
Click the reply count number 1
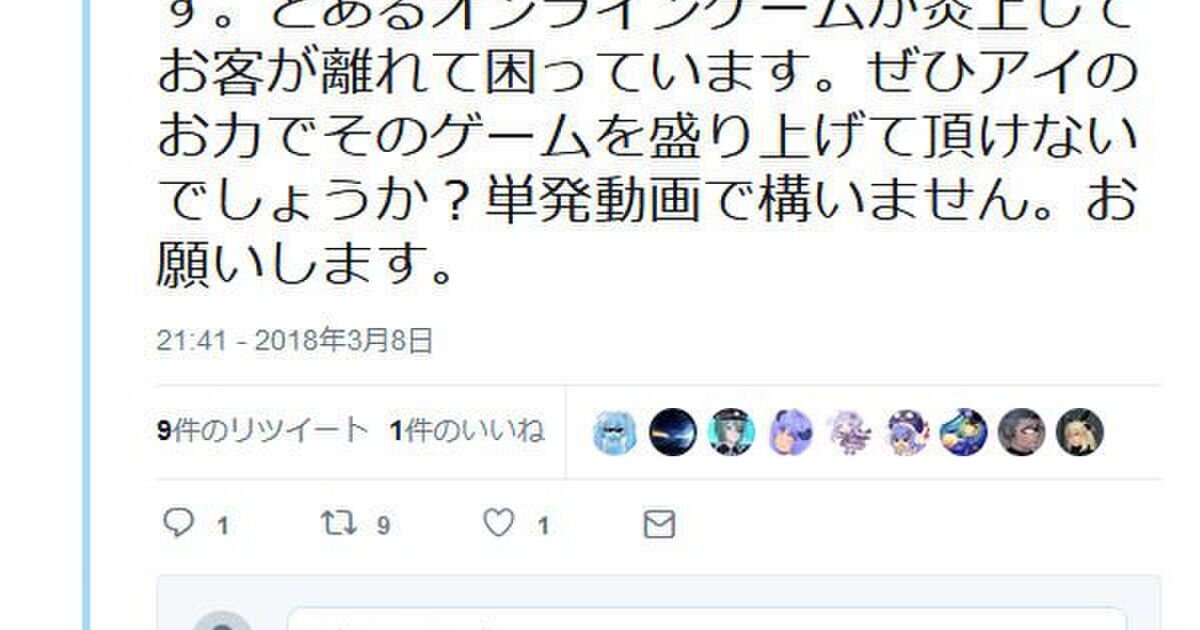223,526
